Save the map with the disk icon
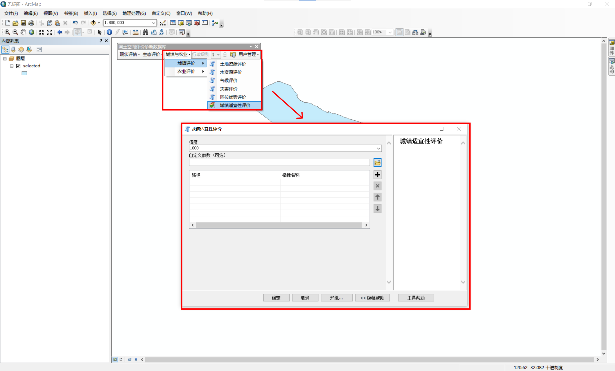Viewport: 615px width, 371px height. (23, 23)
